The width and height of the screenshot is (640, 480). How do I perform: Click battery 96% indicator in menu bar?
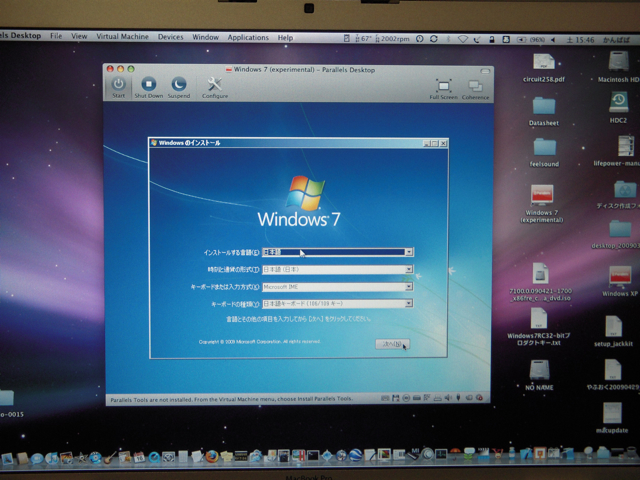pos(531,40)
